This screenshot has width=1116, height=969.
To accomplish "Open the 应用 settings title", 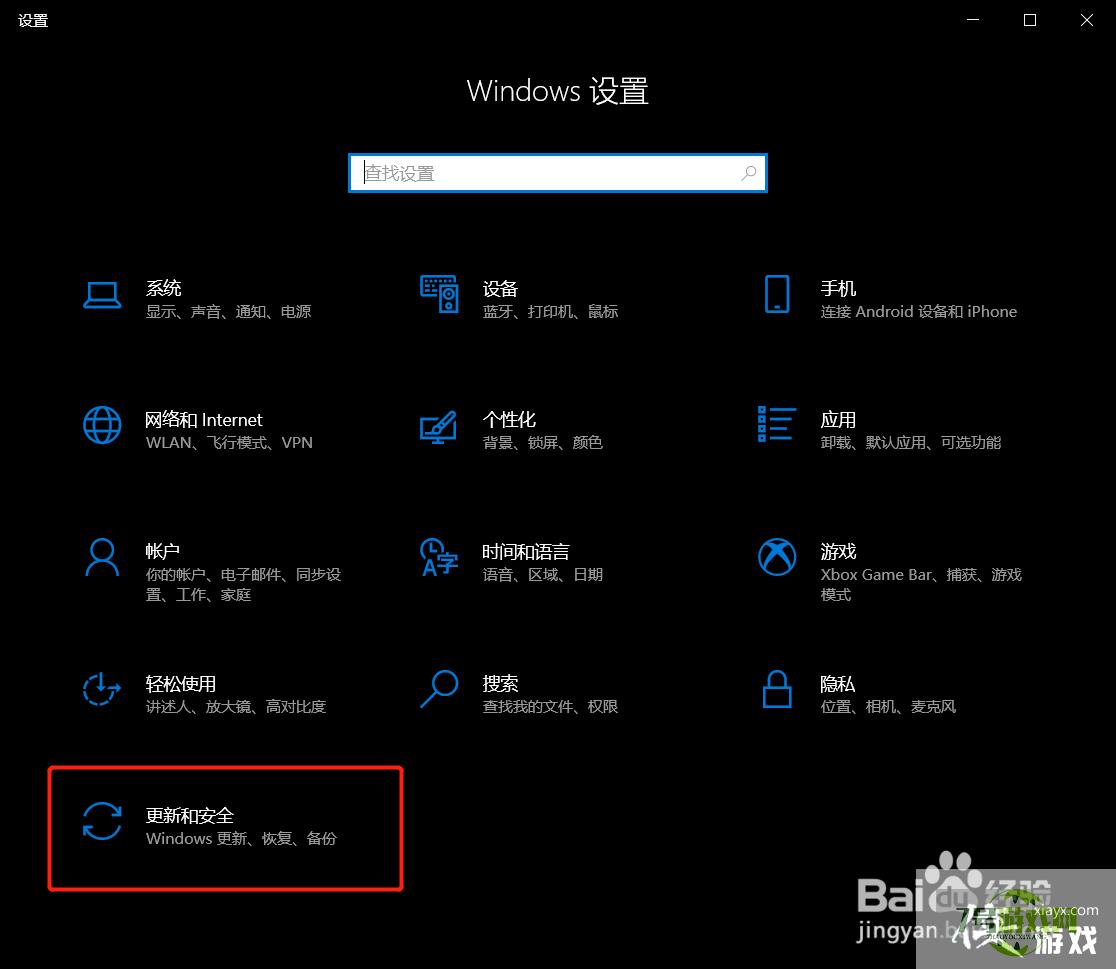I will point(838,419).
